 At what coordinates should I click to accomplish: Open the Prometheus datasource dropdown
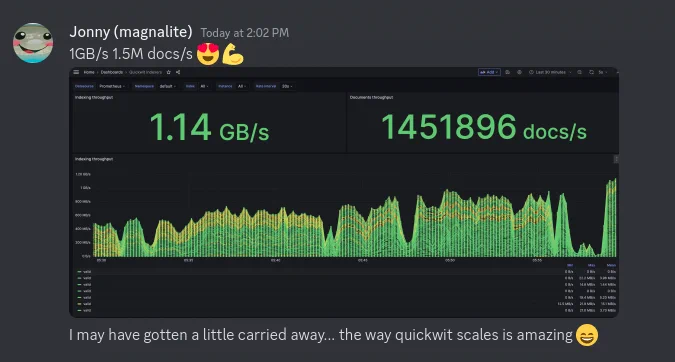[x=112, y=87]
